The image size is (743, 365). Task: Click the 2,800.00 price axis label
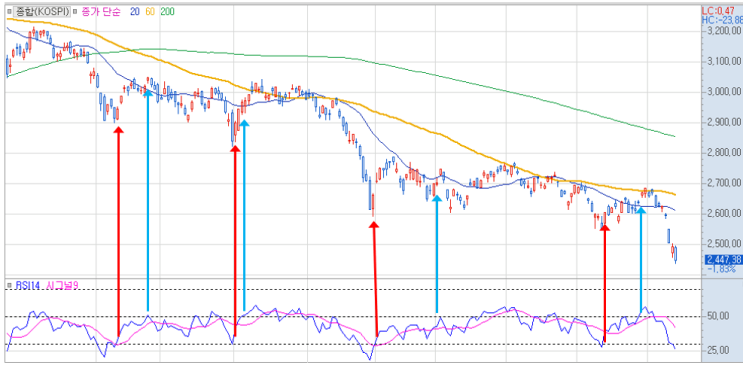(x=725, y=153)
